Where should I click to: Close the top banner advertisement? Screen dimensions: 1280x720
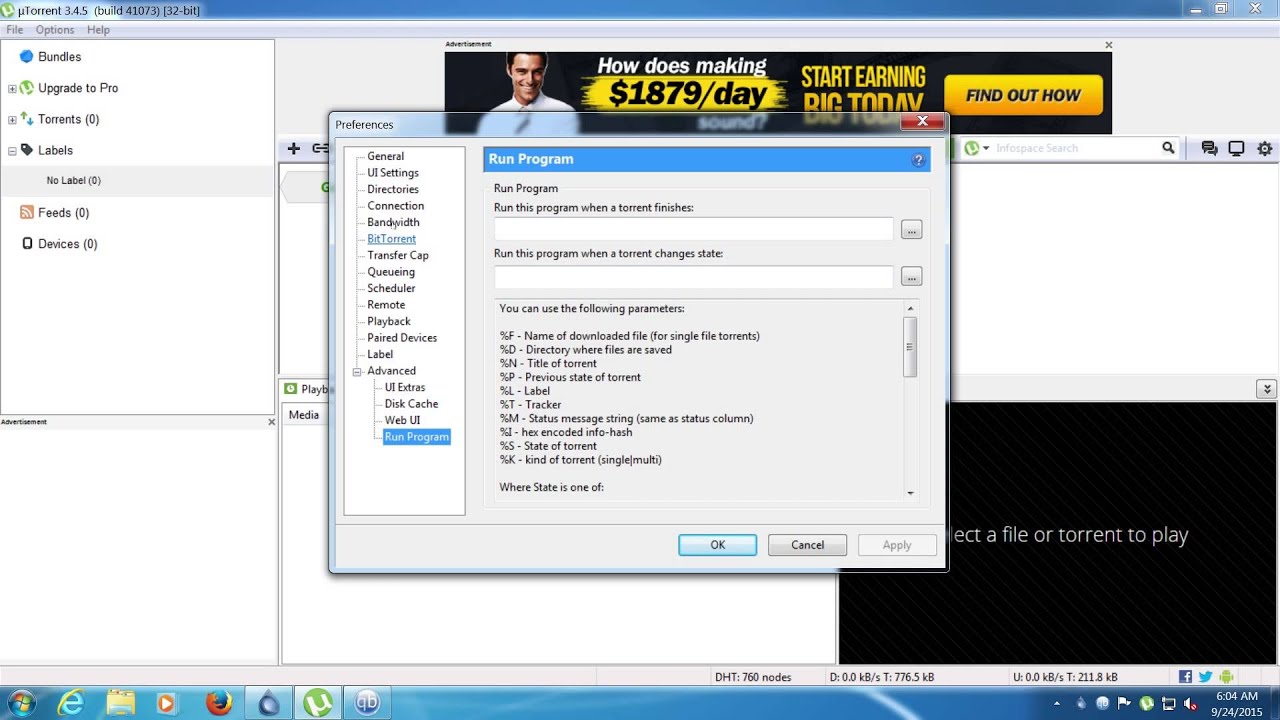pyautogui.click(x=1108, y=45)
